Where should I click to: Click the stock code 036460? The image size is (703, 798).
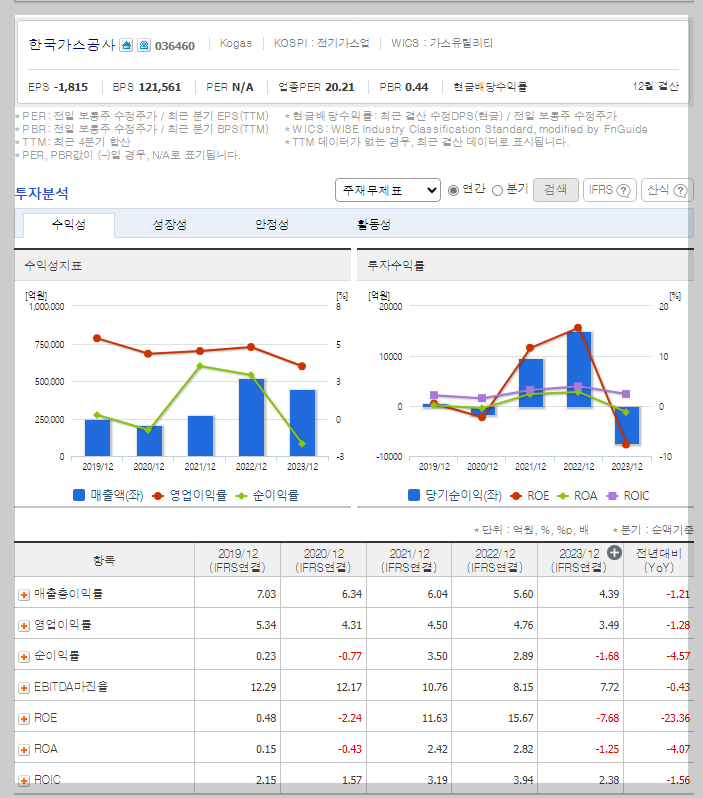[175, 46]
